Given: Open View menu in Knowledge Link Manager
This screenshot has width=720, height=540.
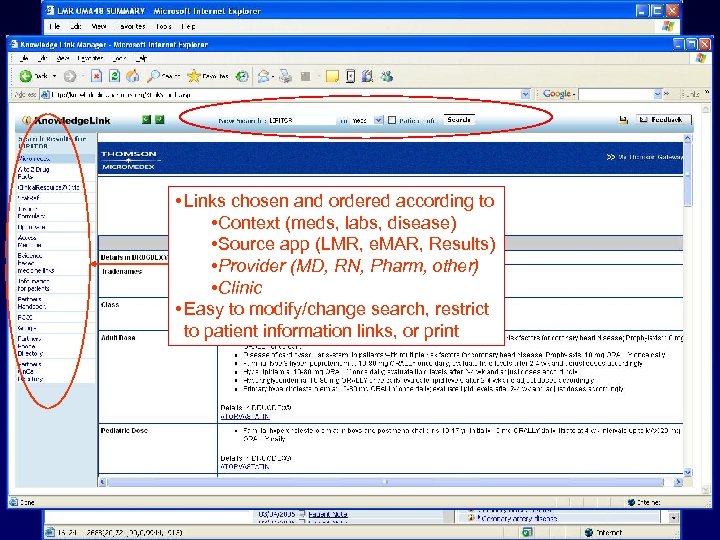Looking at the screenshot, I should pyautogui.click(x=62, y=58).
